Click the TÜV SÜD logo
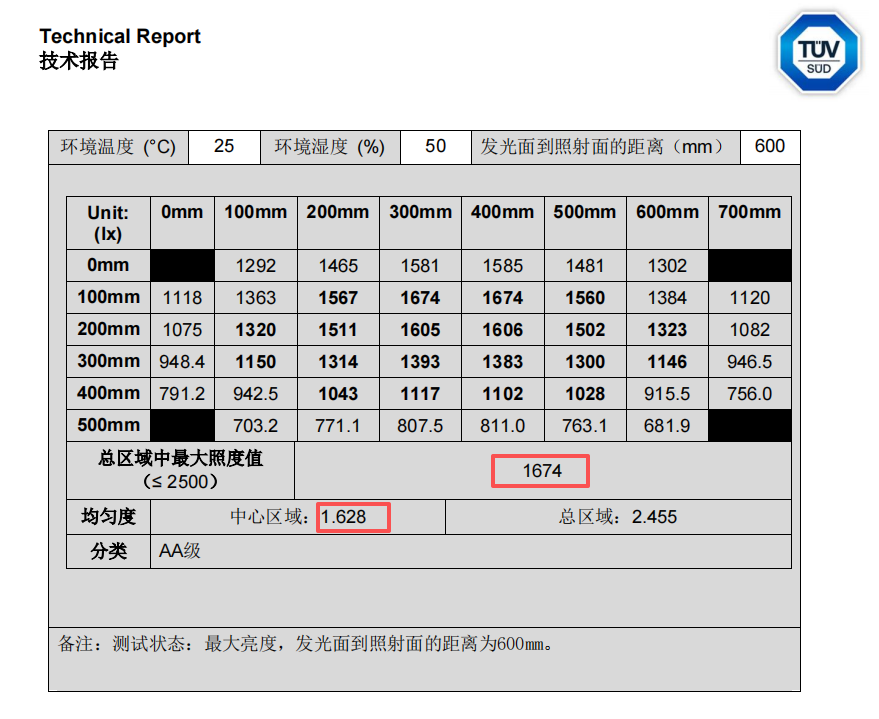 [x=818, y=53]
